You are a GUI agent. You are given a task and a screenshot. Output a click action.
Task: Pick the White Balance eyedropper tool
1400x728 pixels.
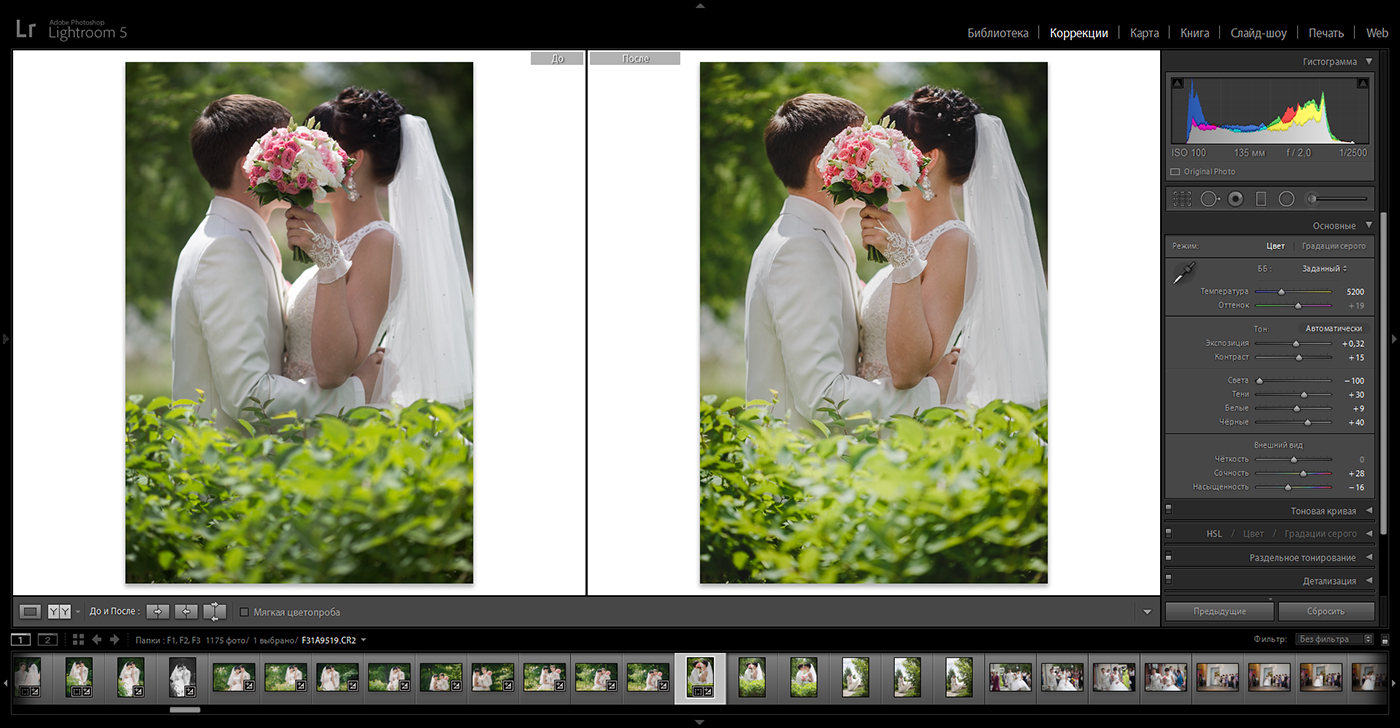(1184, 272)
